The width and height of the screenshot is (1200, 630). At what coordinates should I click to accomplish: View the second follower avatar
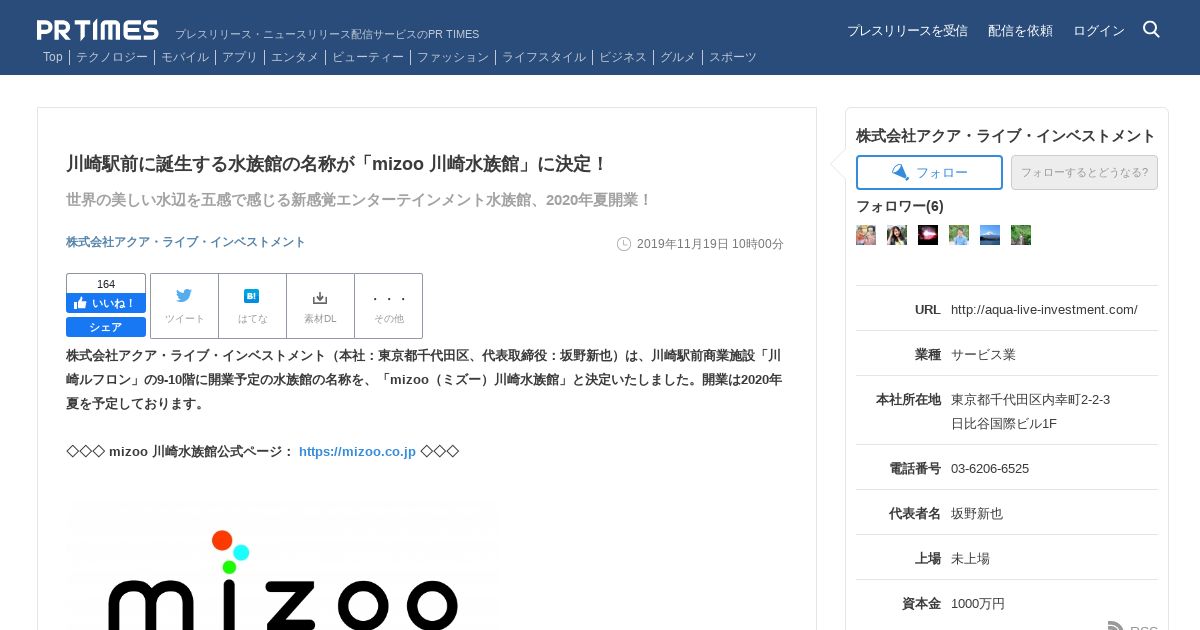coord(897,235)
